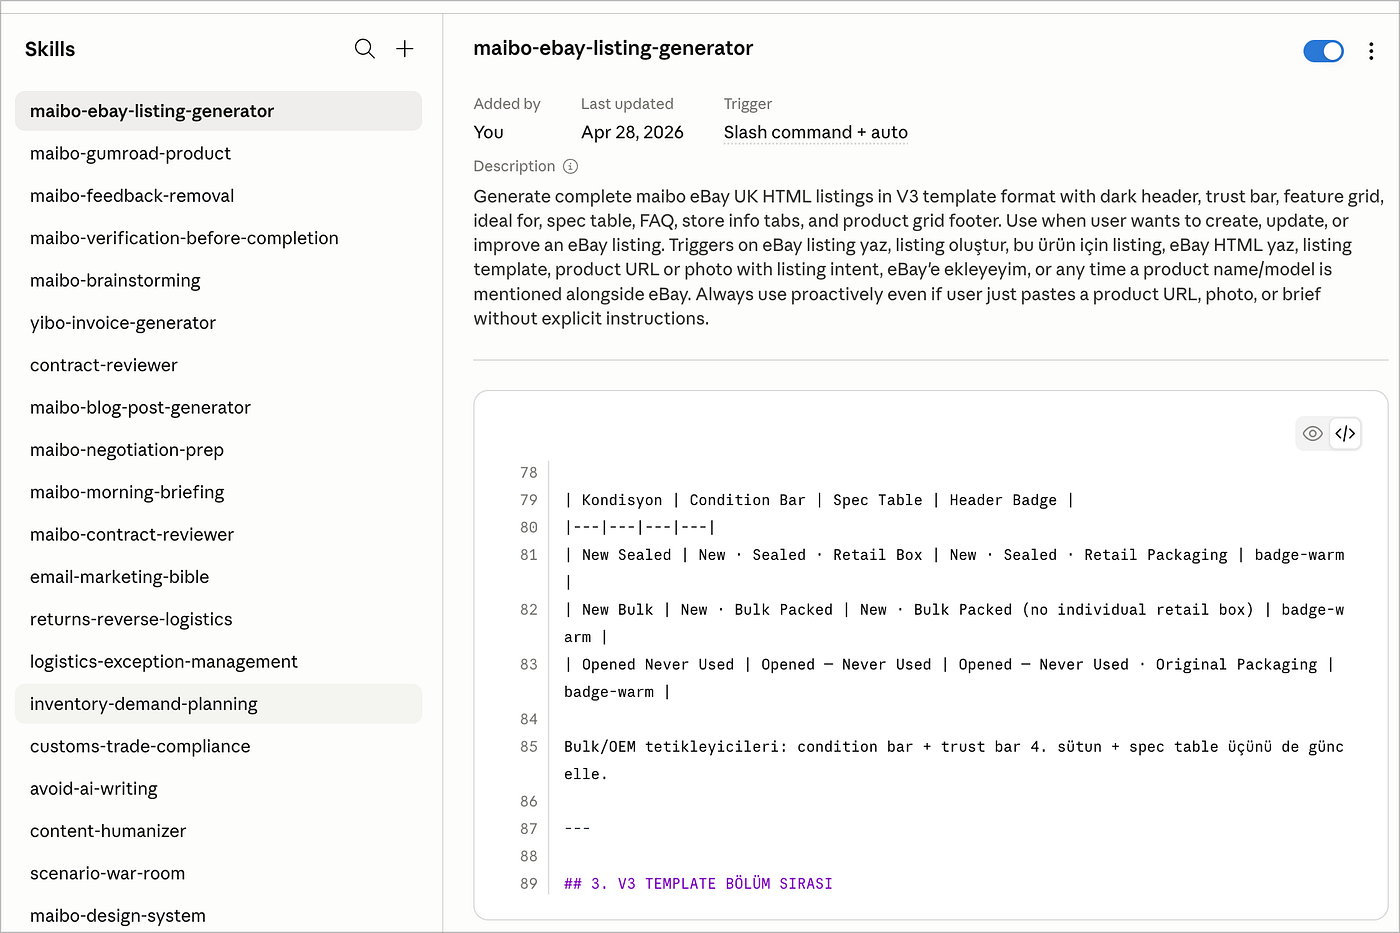
Task: Select logistics-exception-management skill
Action: 218,661
